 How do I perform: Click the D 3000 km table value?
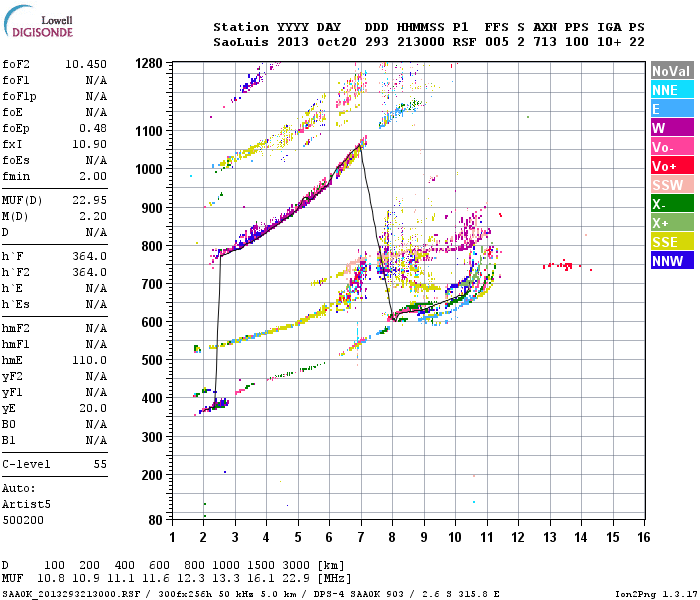click(296, 565)
